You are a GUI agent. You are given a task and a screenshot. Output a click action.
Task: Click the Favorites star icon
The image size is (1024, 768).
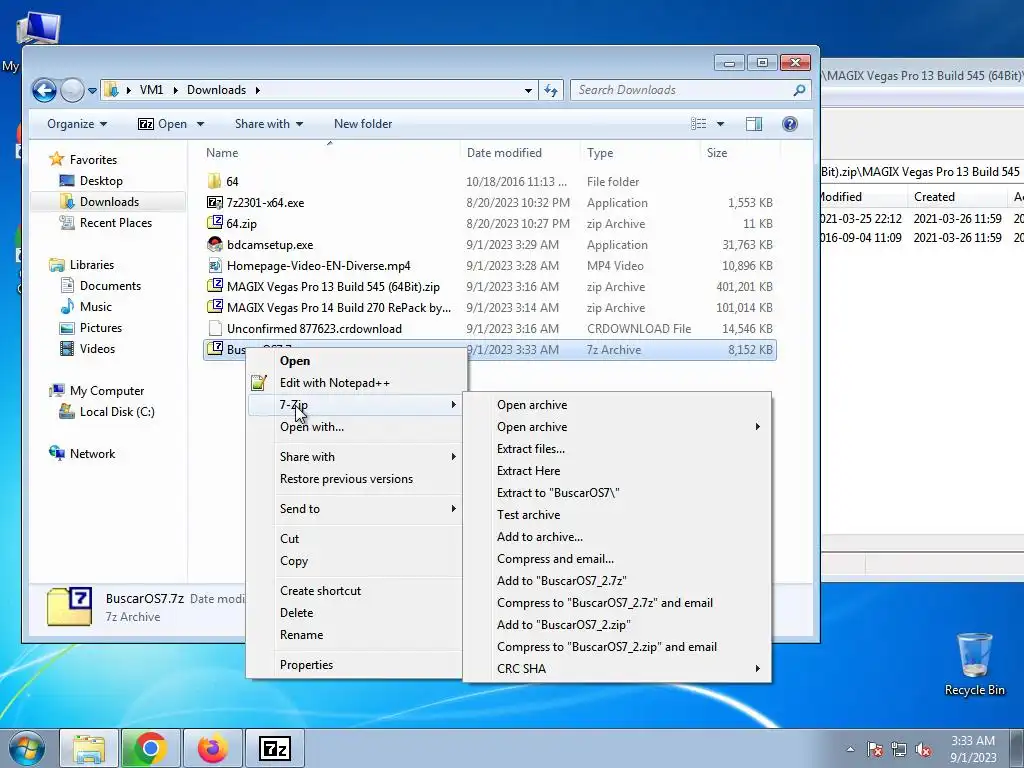(57, 159)
